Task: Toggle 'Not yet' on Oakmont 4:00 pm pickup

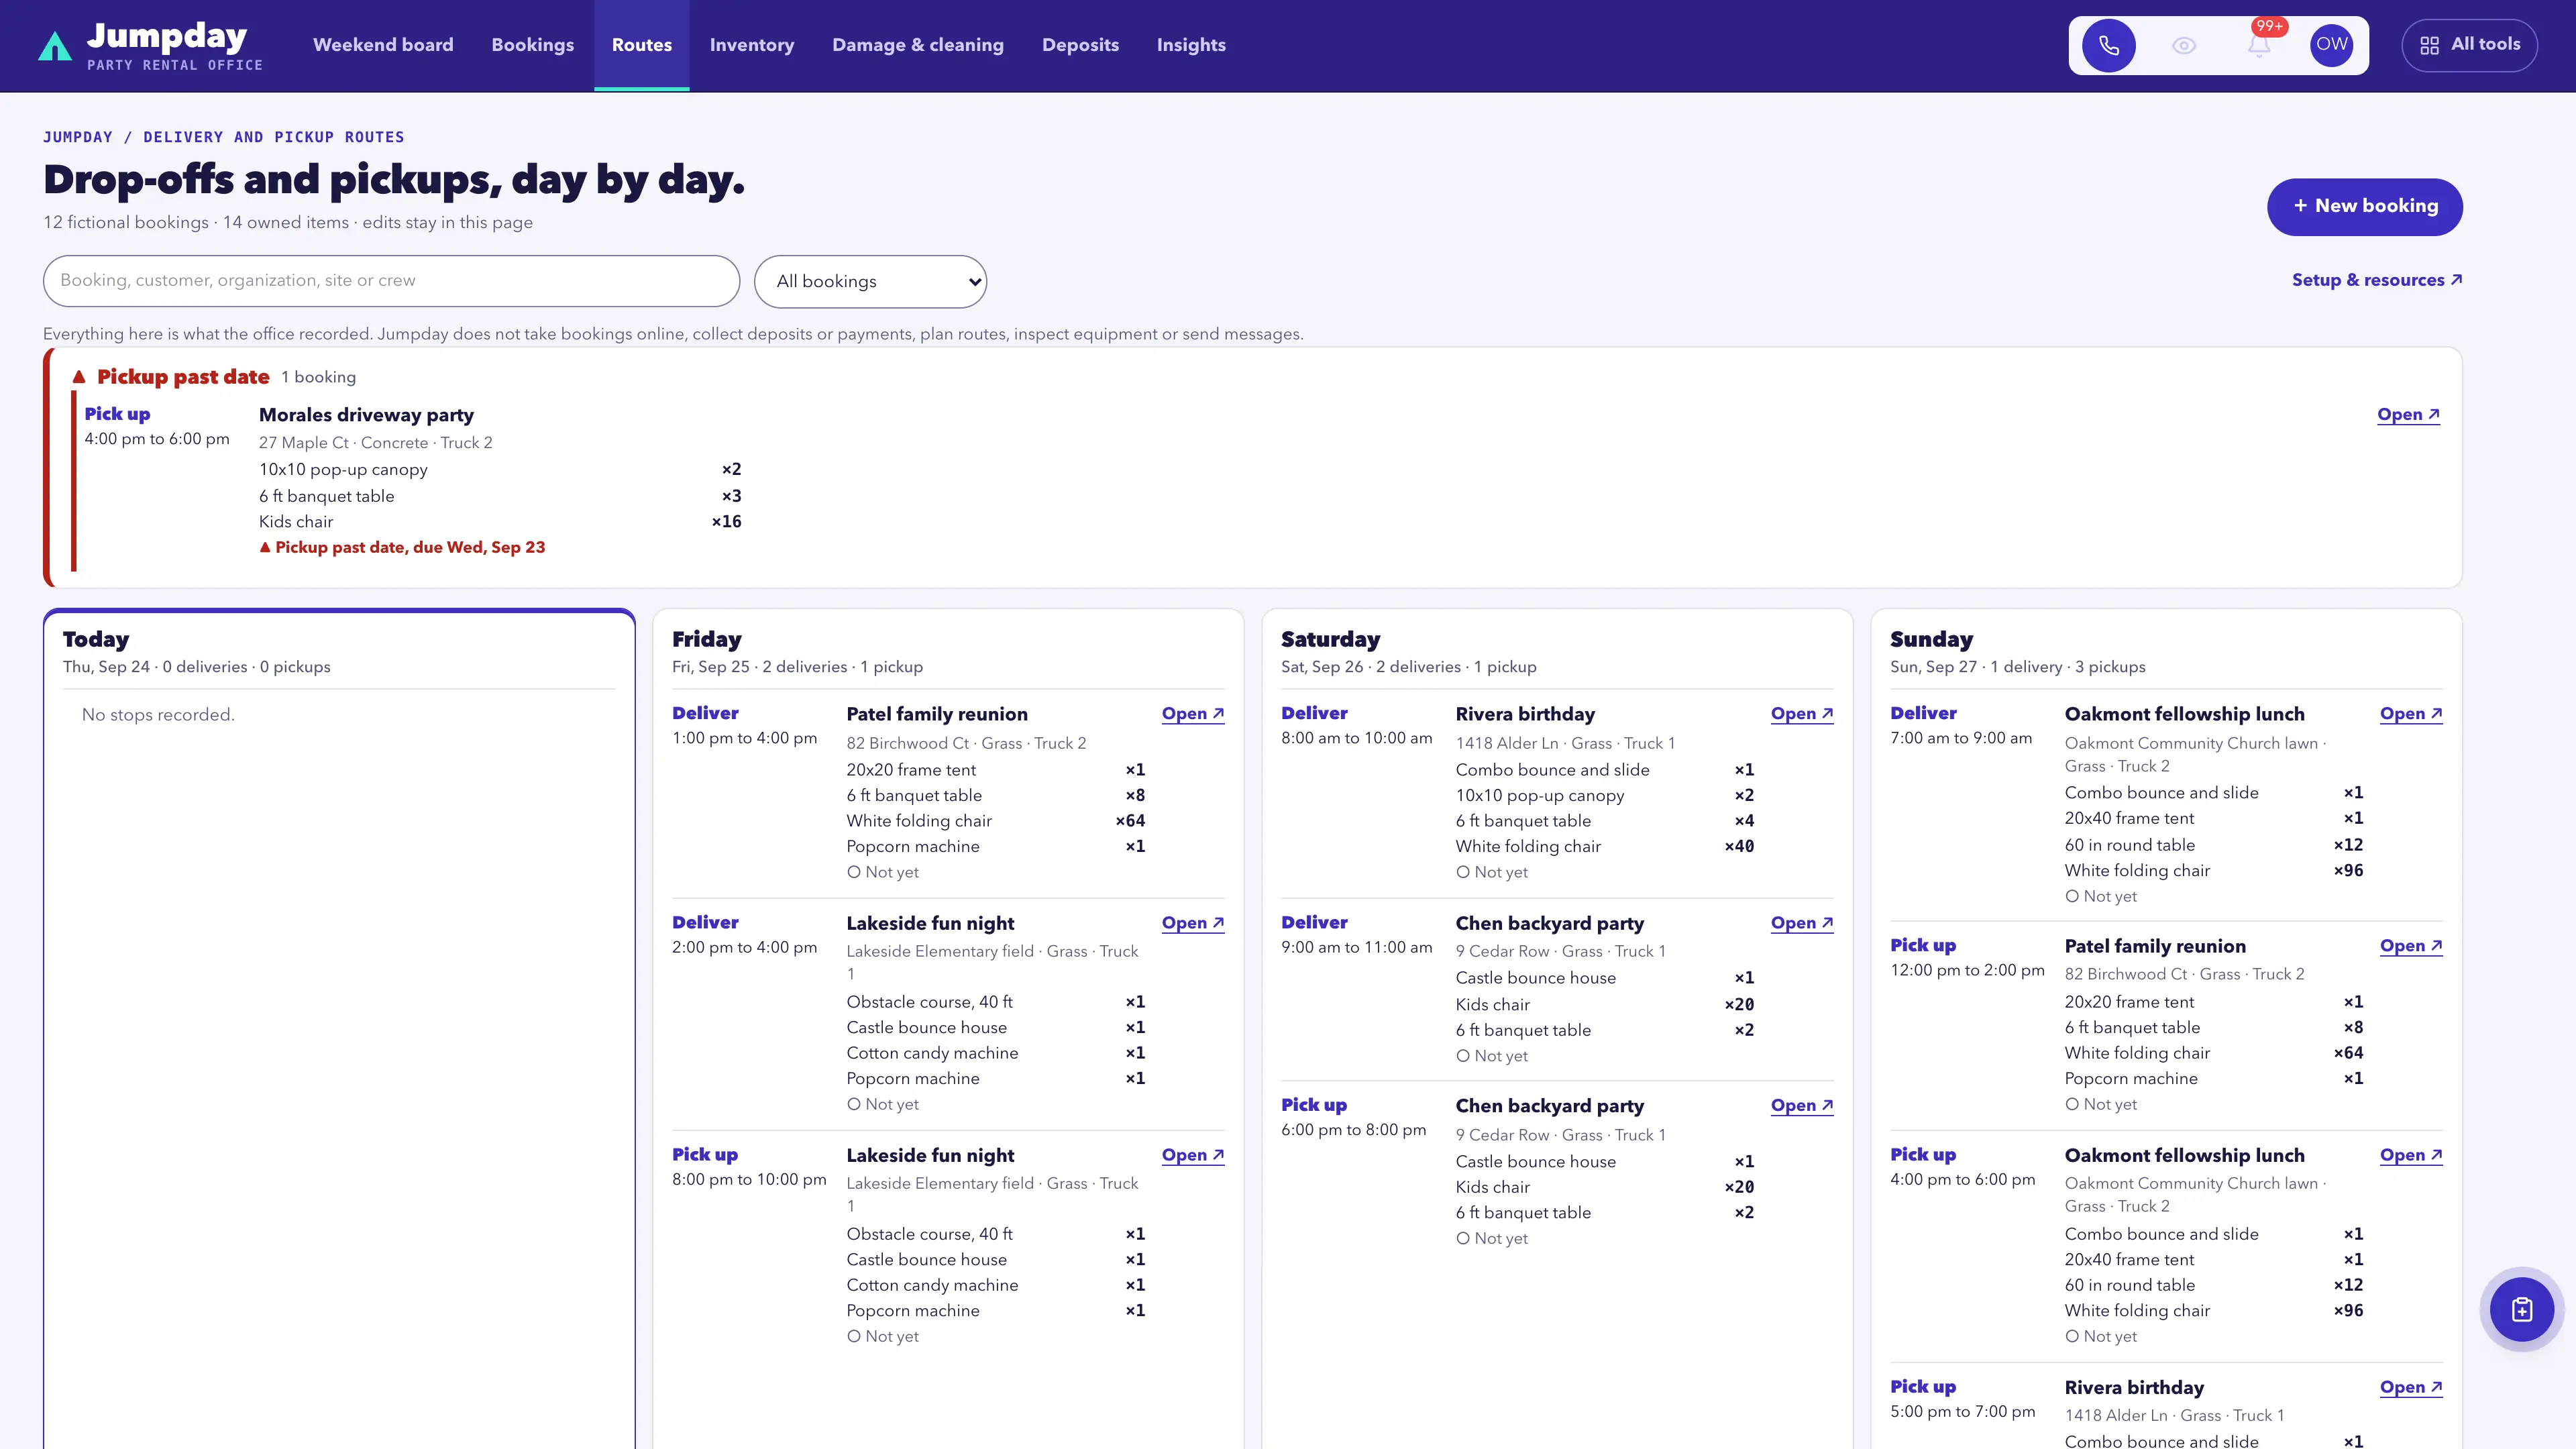Action: (x=2101, y=1336)
